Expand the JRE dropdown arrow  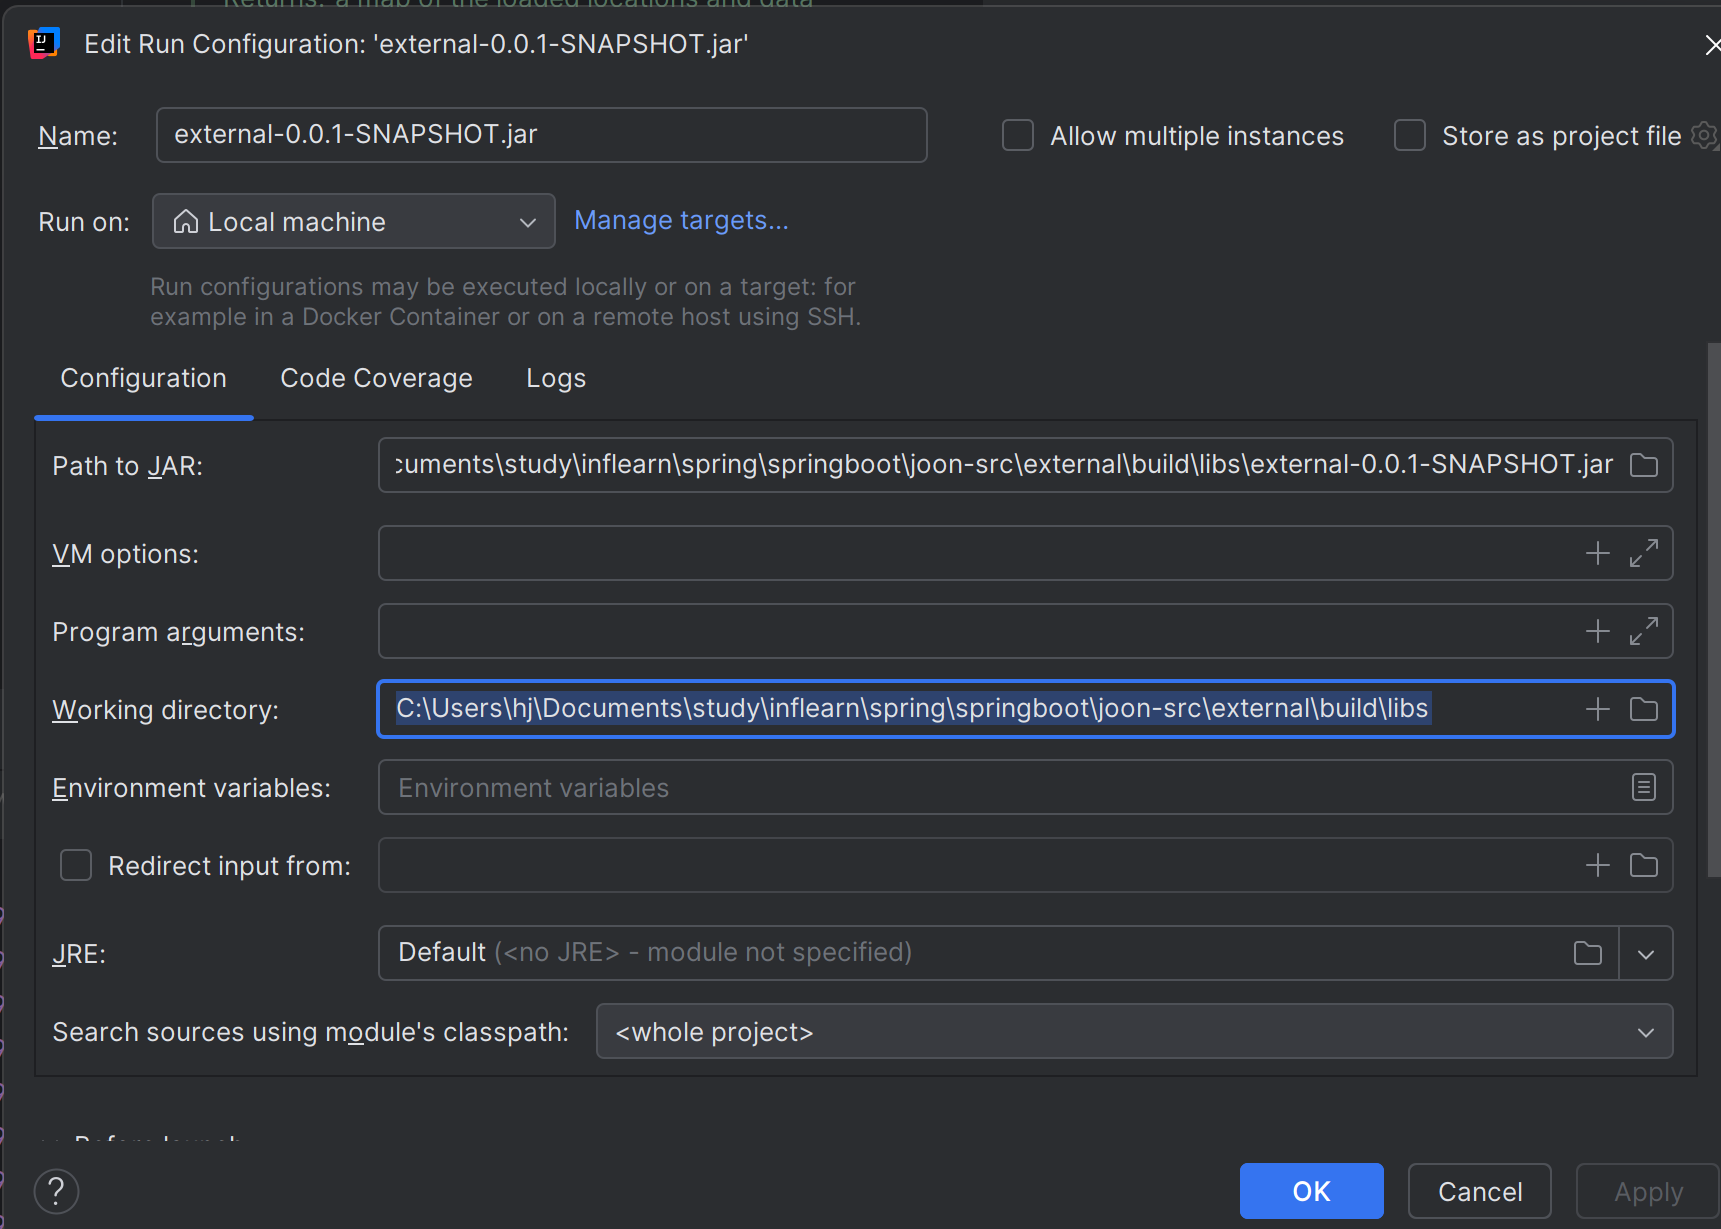click(x=1646, y=953)
